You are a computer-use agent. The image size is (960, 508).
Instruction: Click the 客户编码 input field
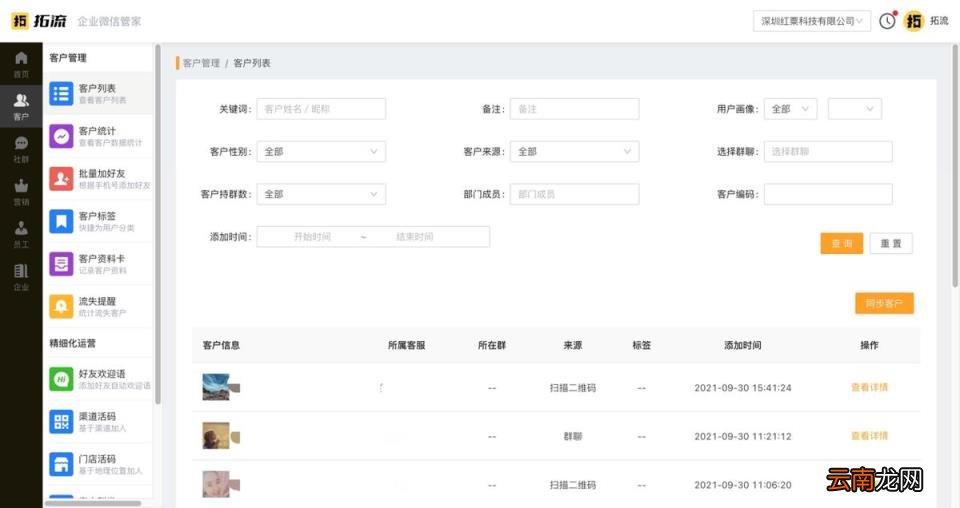pos(828,194)
